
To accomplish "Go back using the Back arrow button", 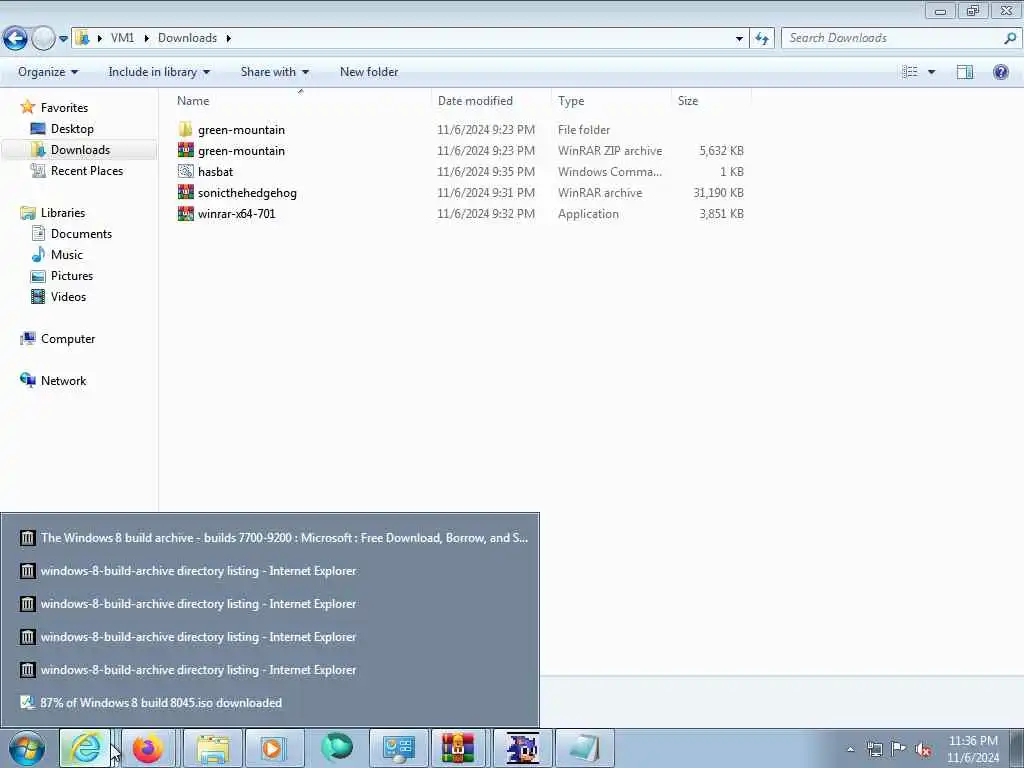I will 15,39.
